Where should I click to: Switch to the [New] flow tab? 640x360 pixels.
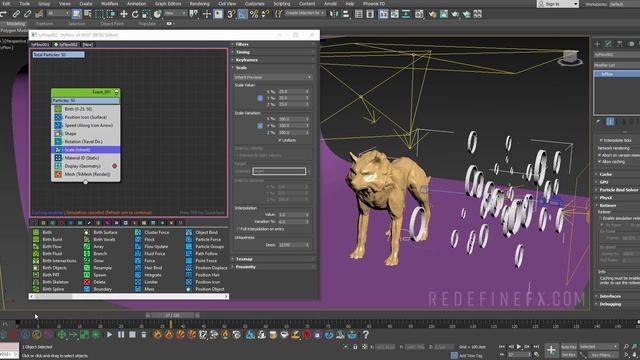88,44
